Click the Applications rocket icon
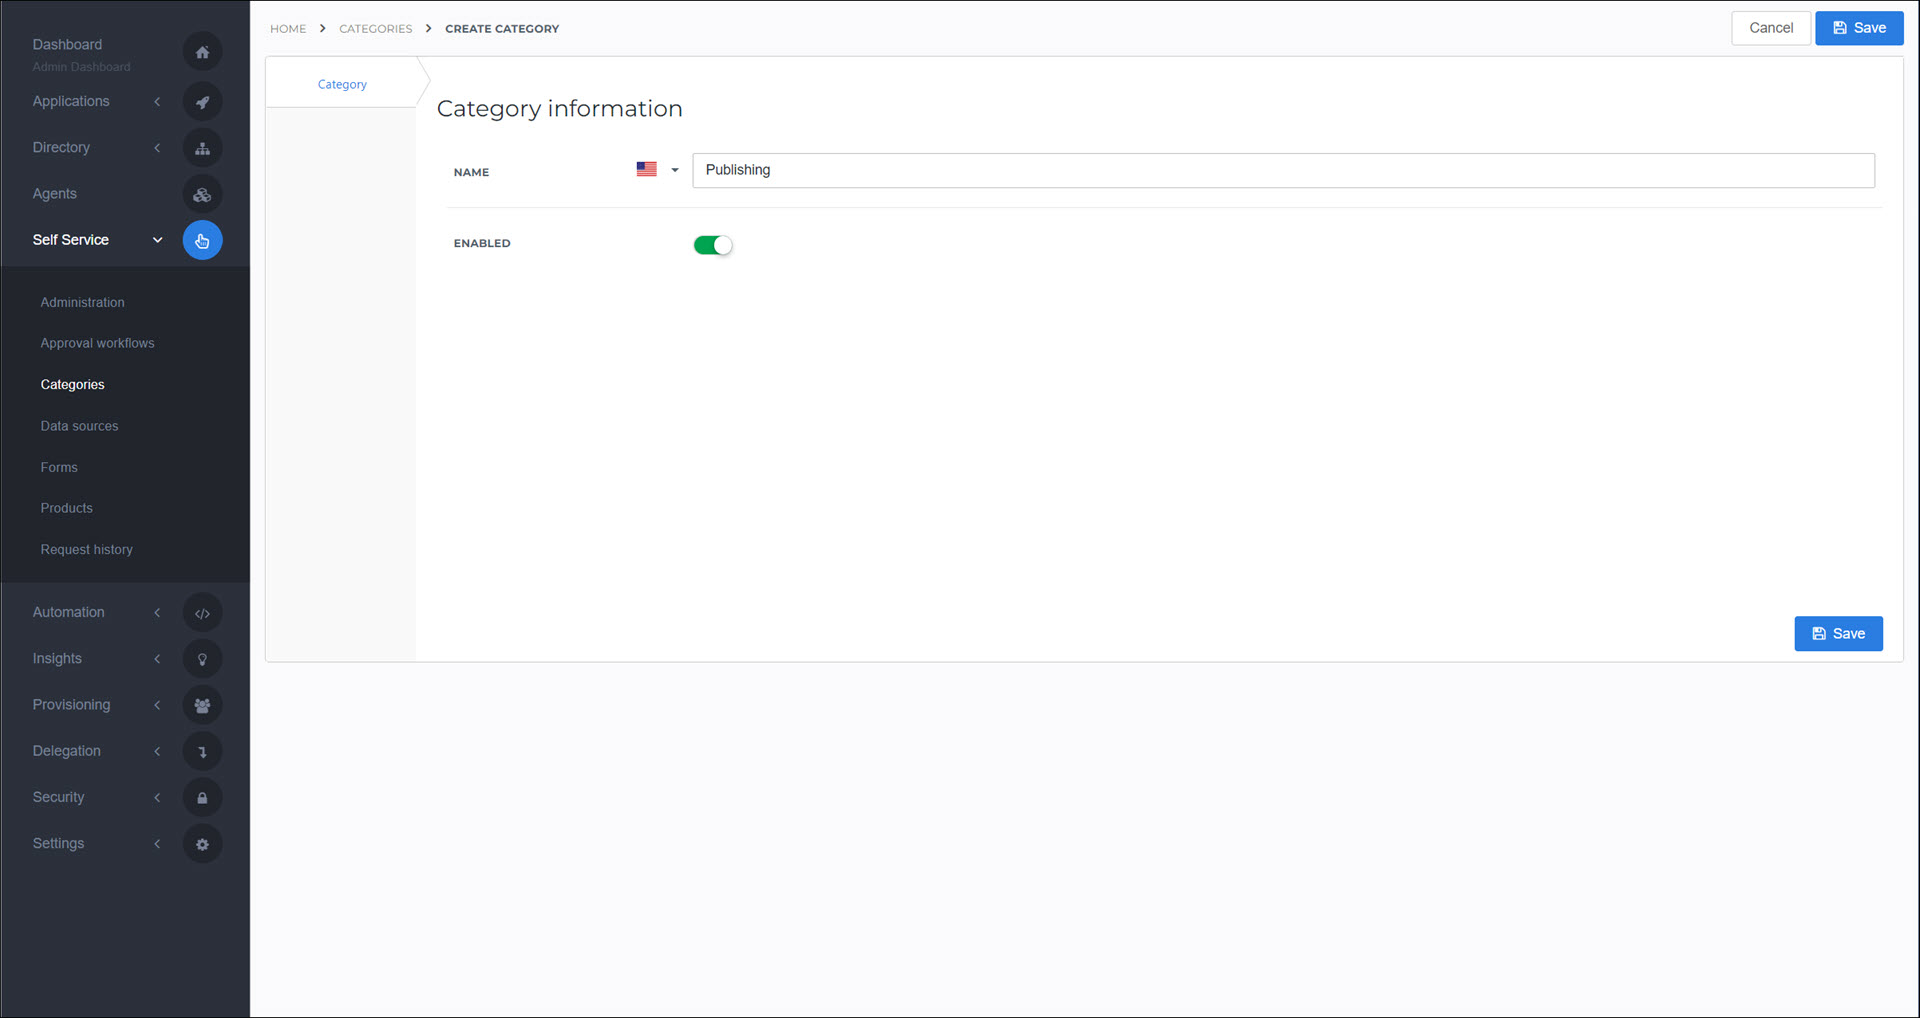The image size is (1920, 1019). (202, 102)
